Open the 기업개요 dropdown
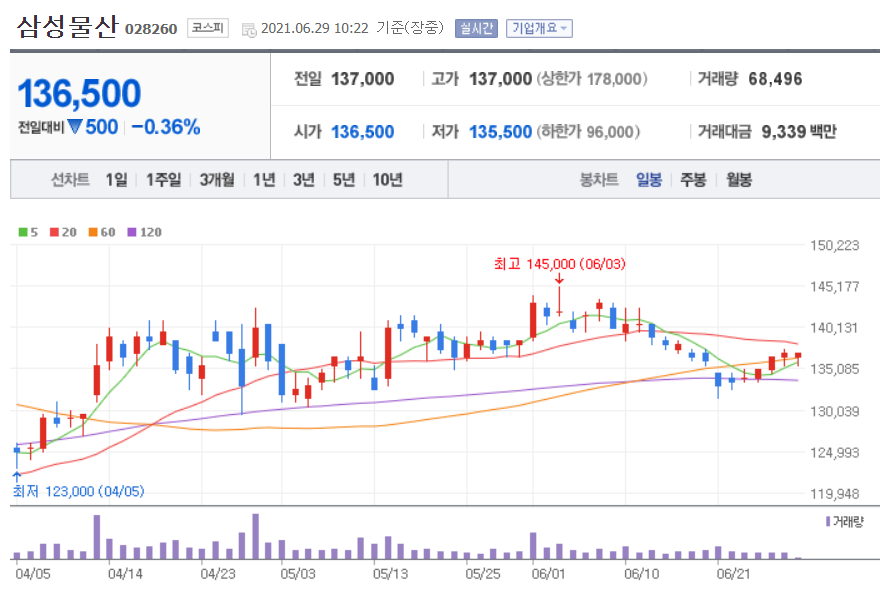880x600 pixels. 539,28
